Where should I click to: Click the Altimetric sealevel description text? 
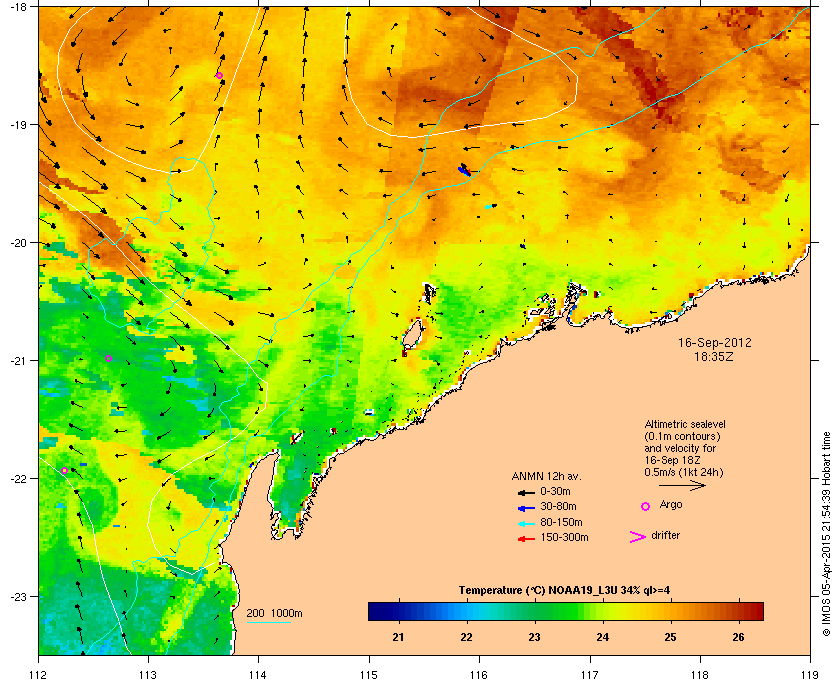coord(684,448)
